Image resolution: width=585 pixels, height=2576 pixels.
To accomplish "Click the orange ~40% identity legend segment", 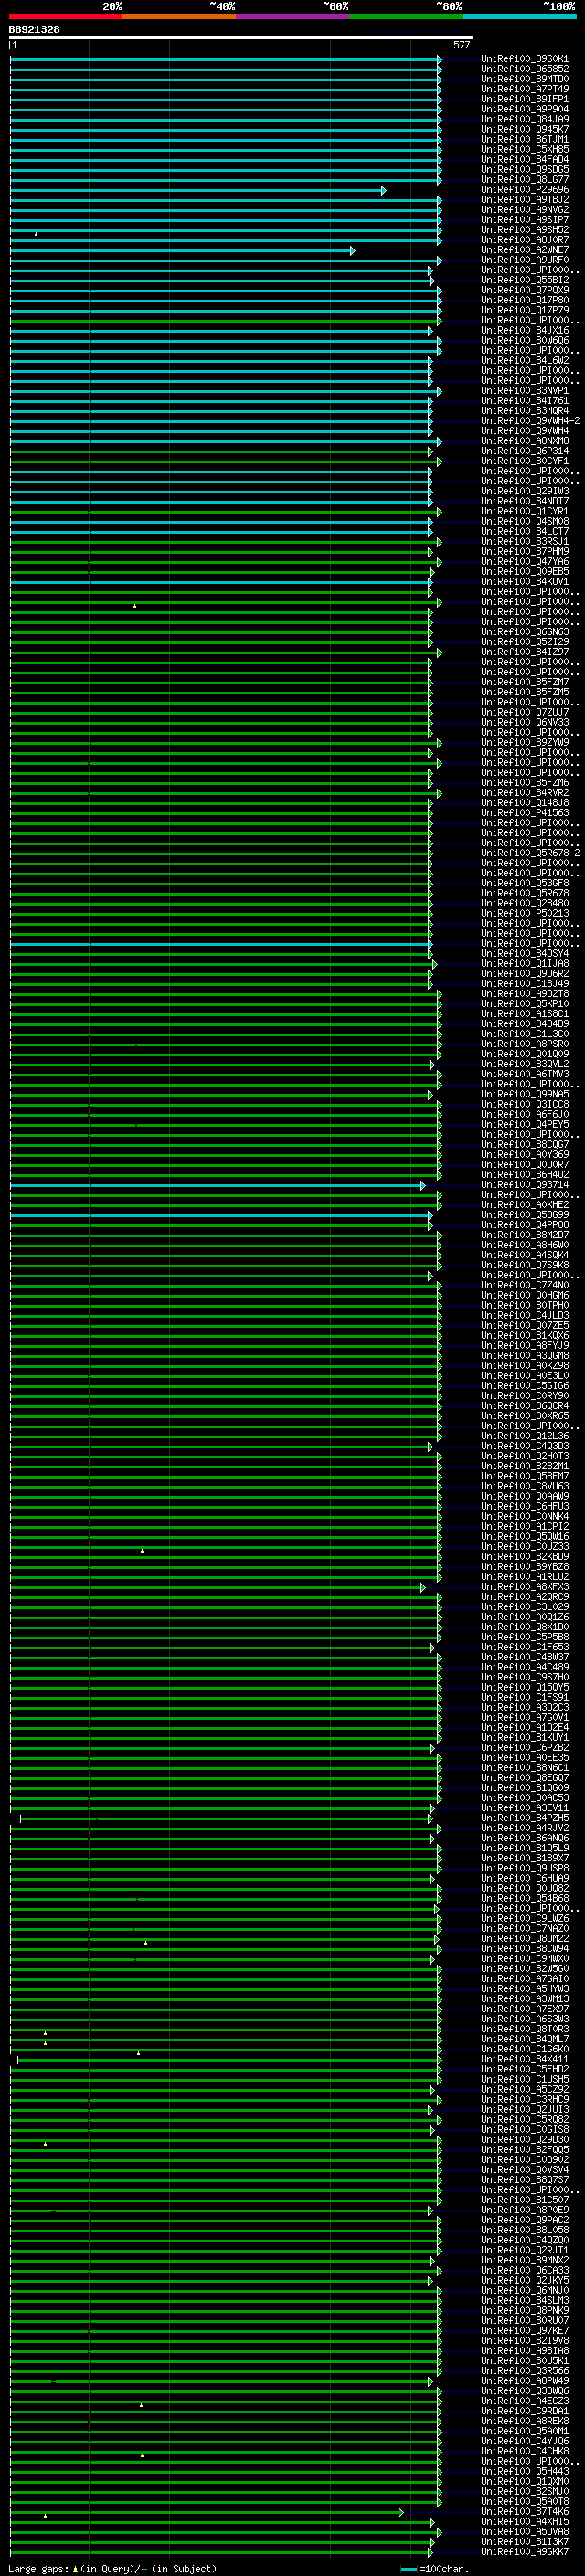I will coord(179,16).
